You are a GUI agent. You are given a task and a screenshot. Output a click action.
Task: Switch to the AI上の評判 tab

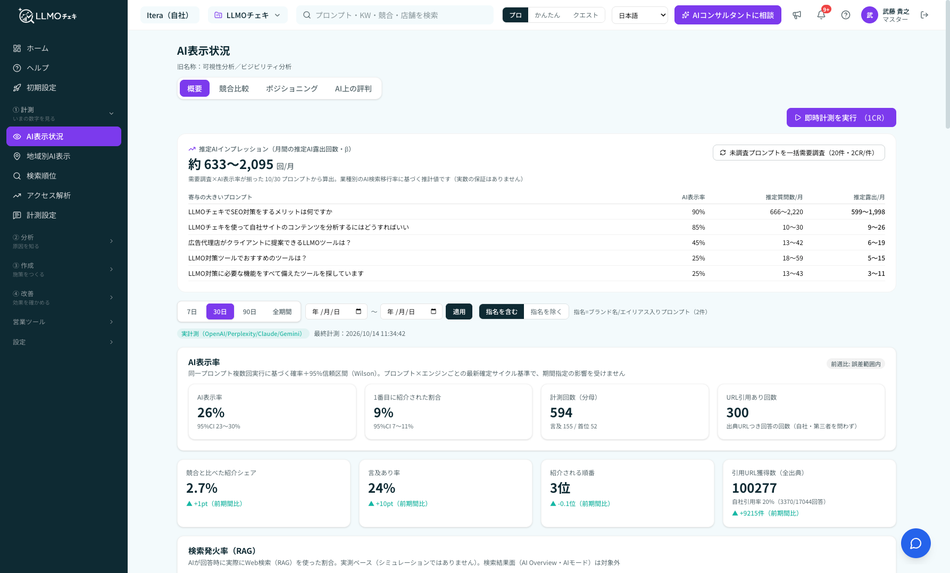point(353,88)
